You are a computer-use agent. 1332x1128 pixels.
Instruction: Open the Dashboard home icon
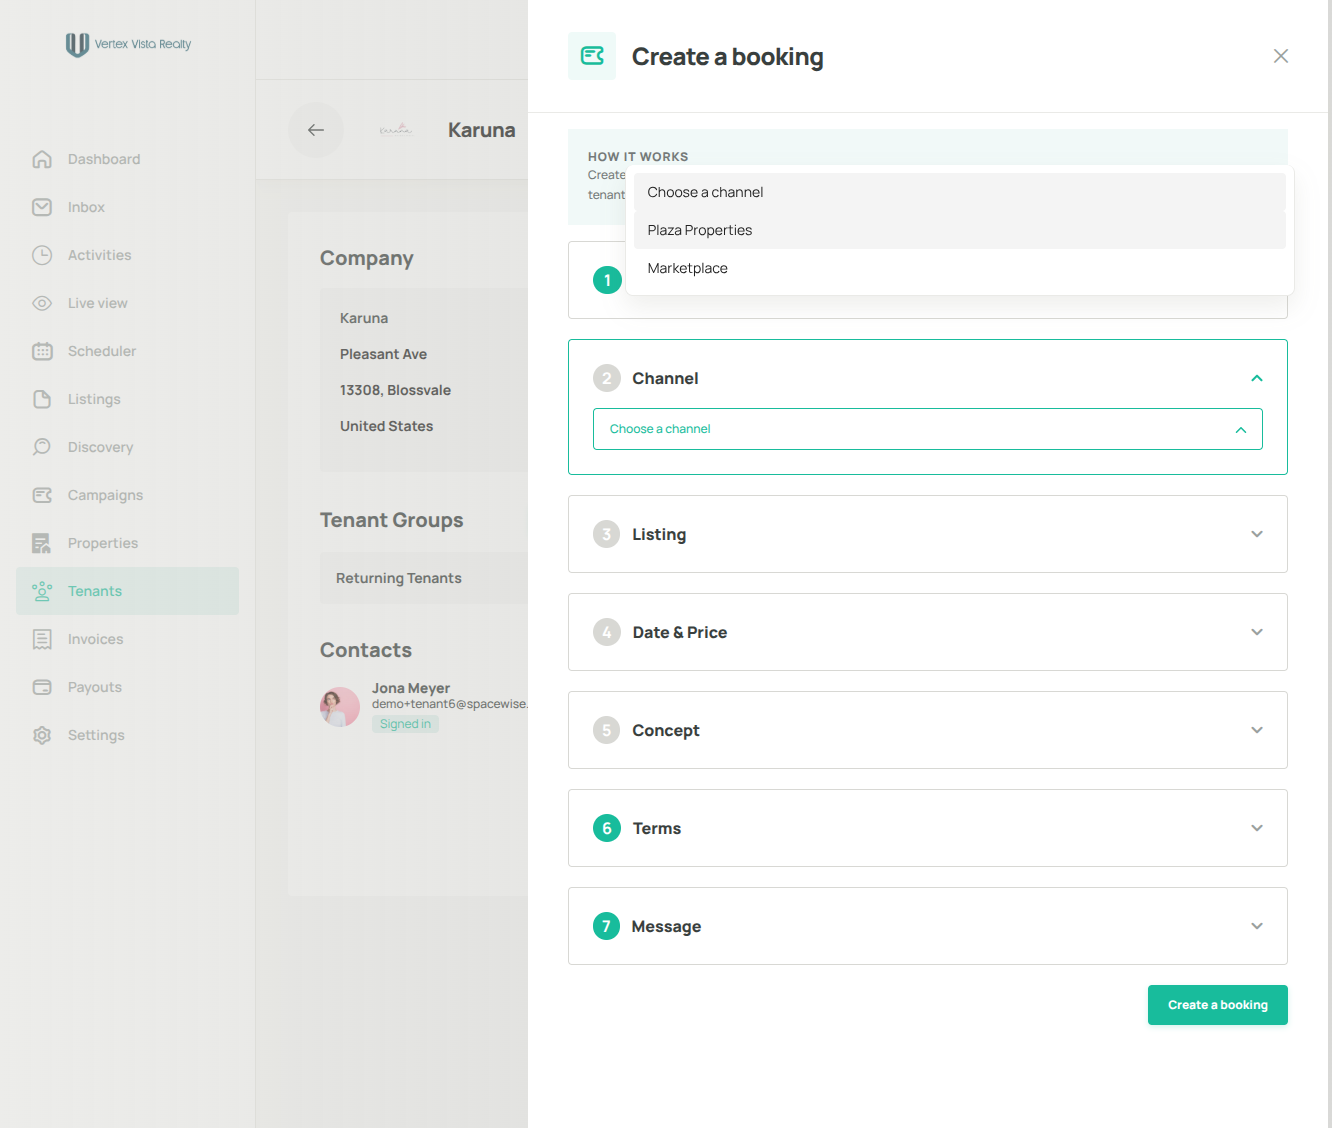pyautogui.click(x=42, y=159)
